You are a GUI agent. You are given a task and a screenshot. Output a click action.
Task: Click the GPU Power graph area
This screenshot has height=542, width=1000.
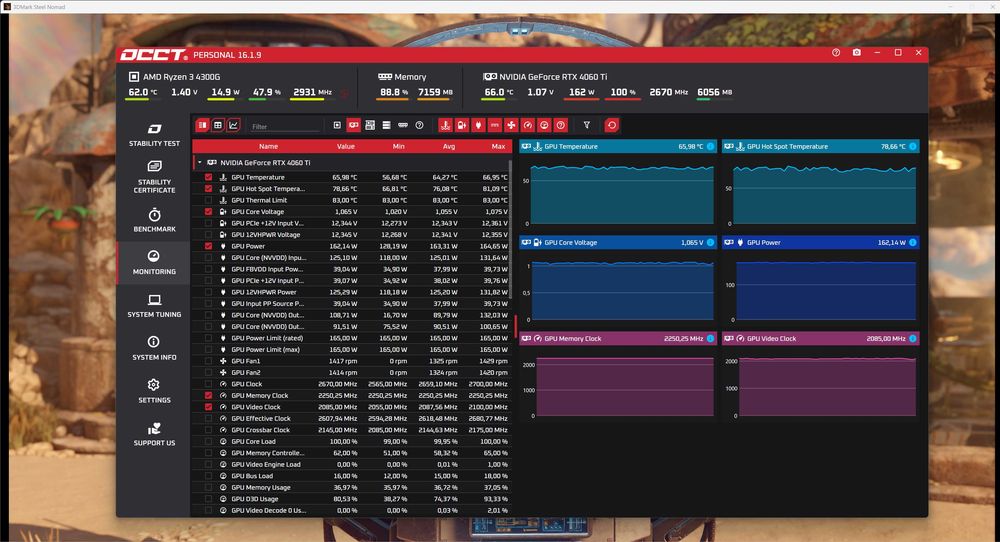(x=825, y=291)
